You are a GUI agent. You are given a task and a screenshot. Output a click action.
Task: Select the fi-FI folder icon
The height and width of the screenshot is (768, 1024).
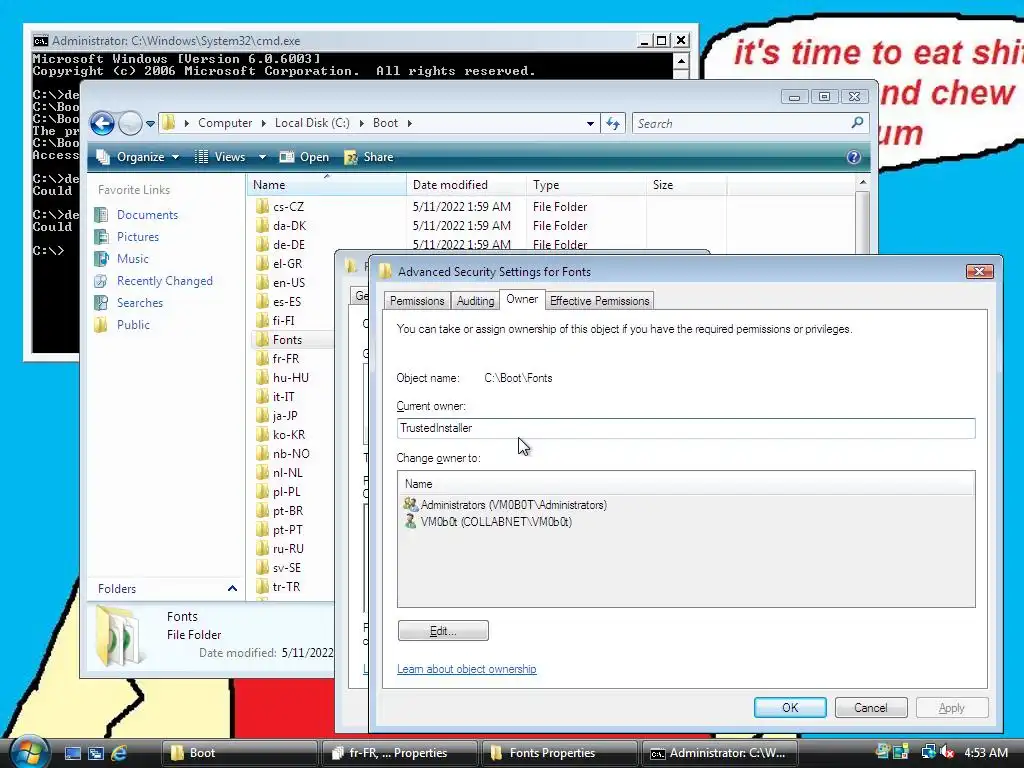point(262,320)
